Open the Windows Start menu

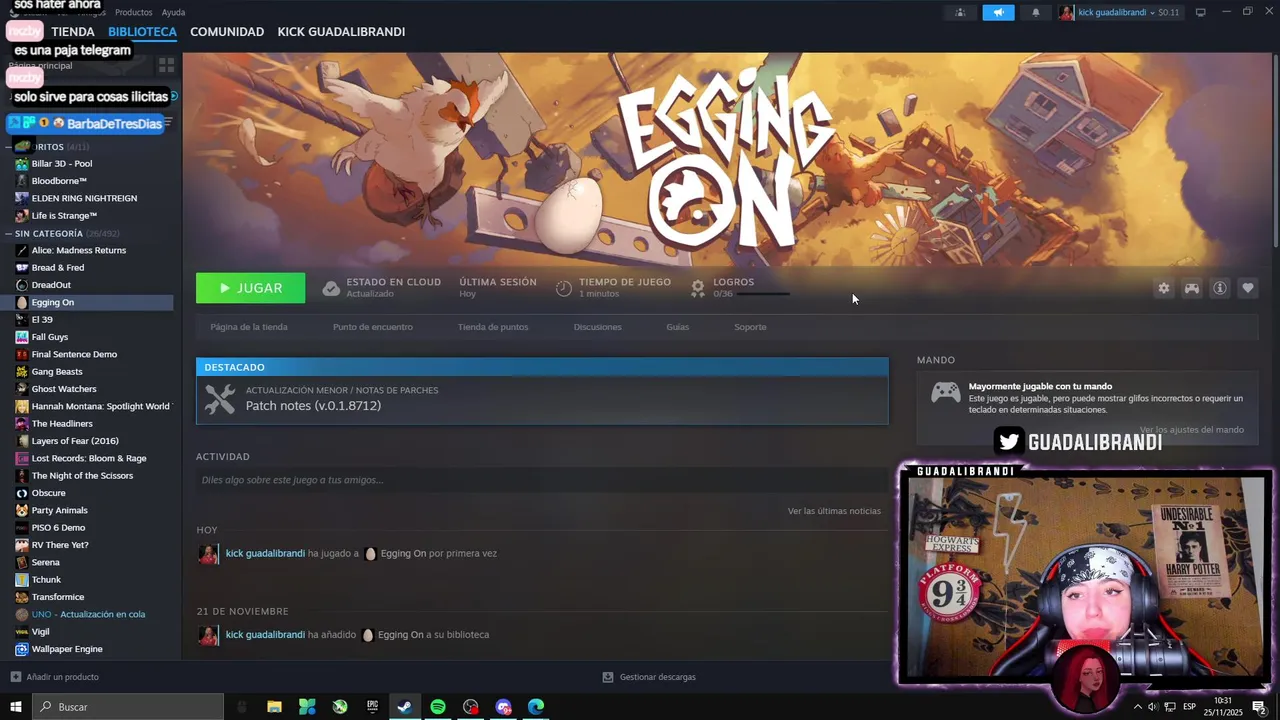(16, 707)
